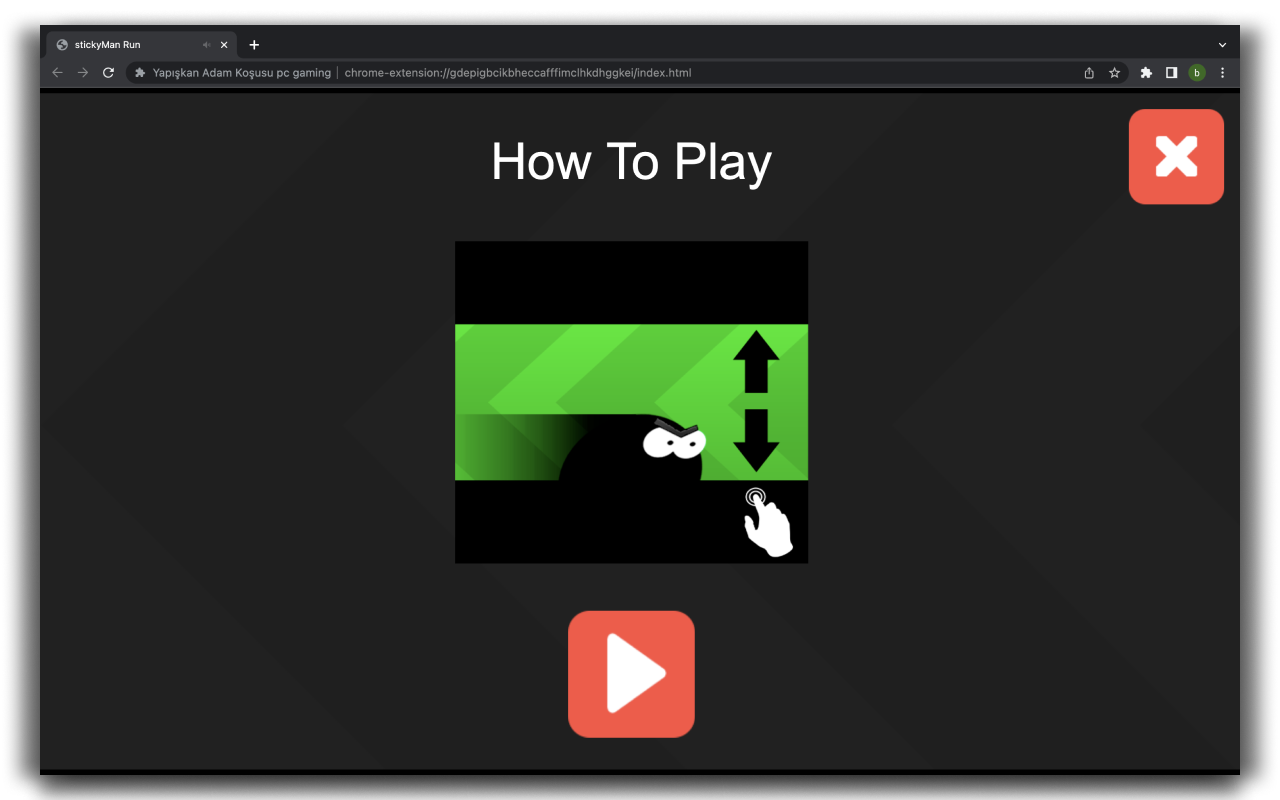Click the profile avatar circle labeled b
This screenshot has width=1280, height=800.
1197,72
